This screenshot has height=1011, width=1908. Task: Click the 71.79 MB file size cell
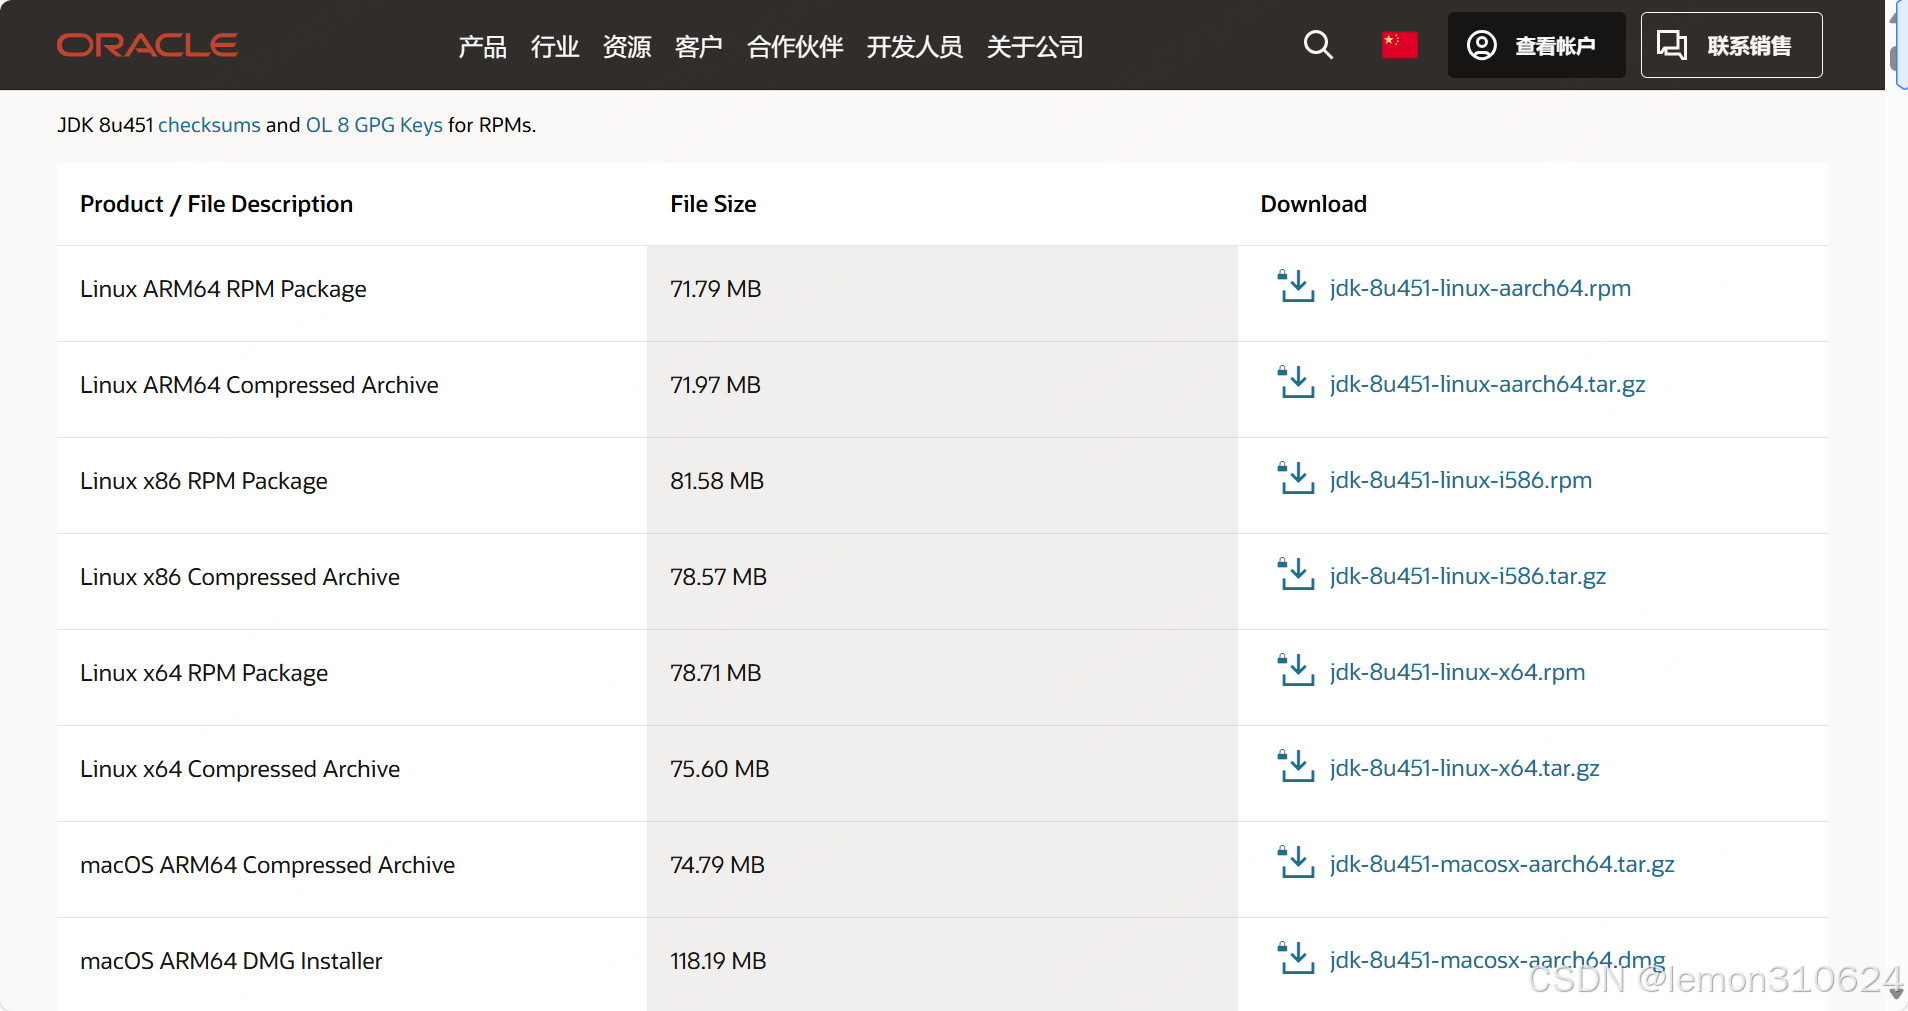(x=942, y=293)
